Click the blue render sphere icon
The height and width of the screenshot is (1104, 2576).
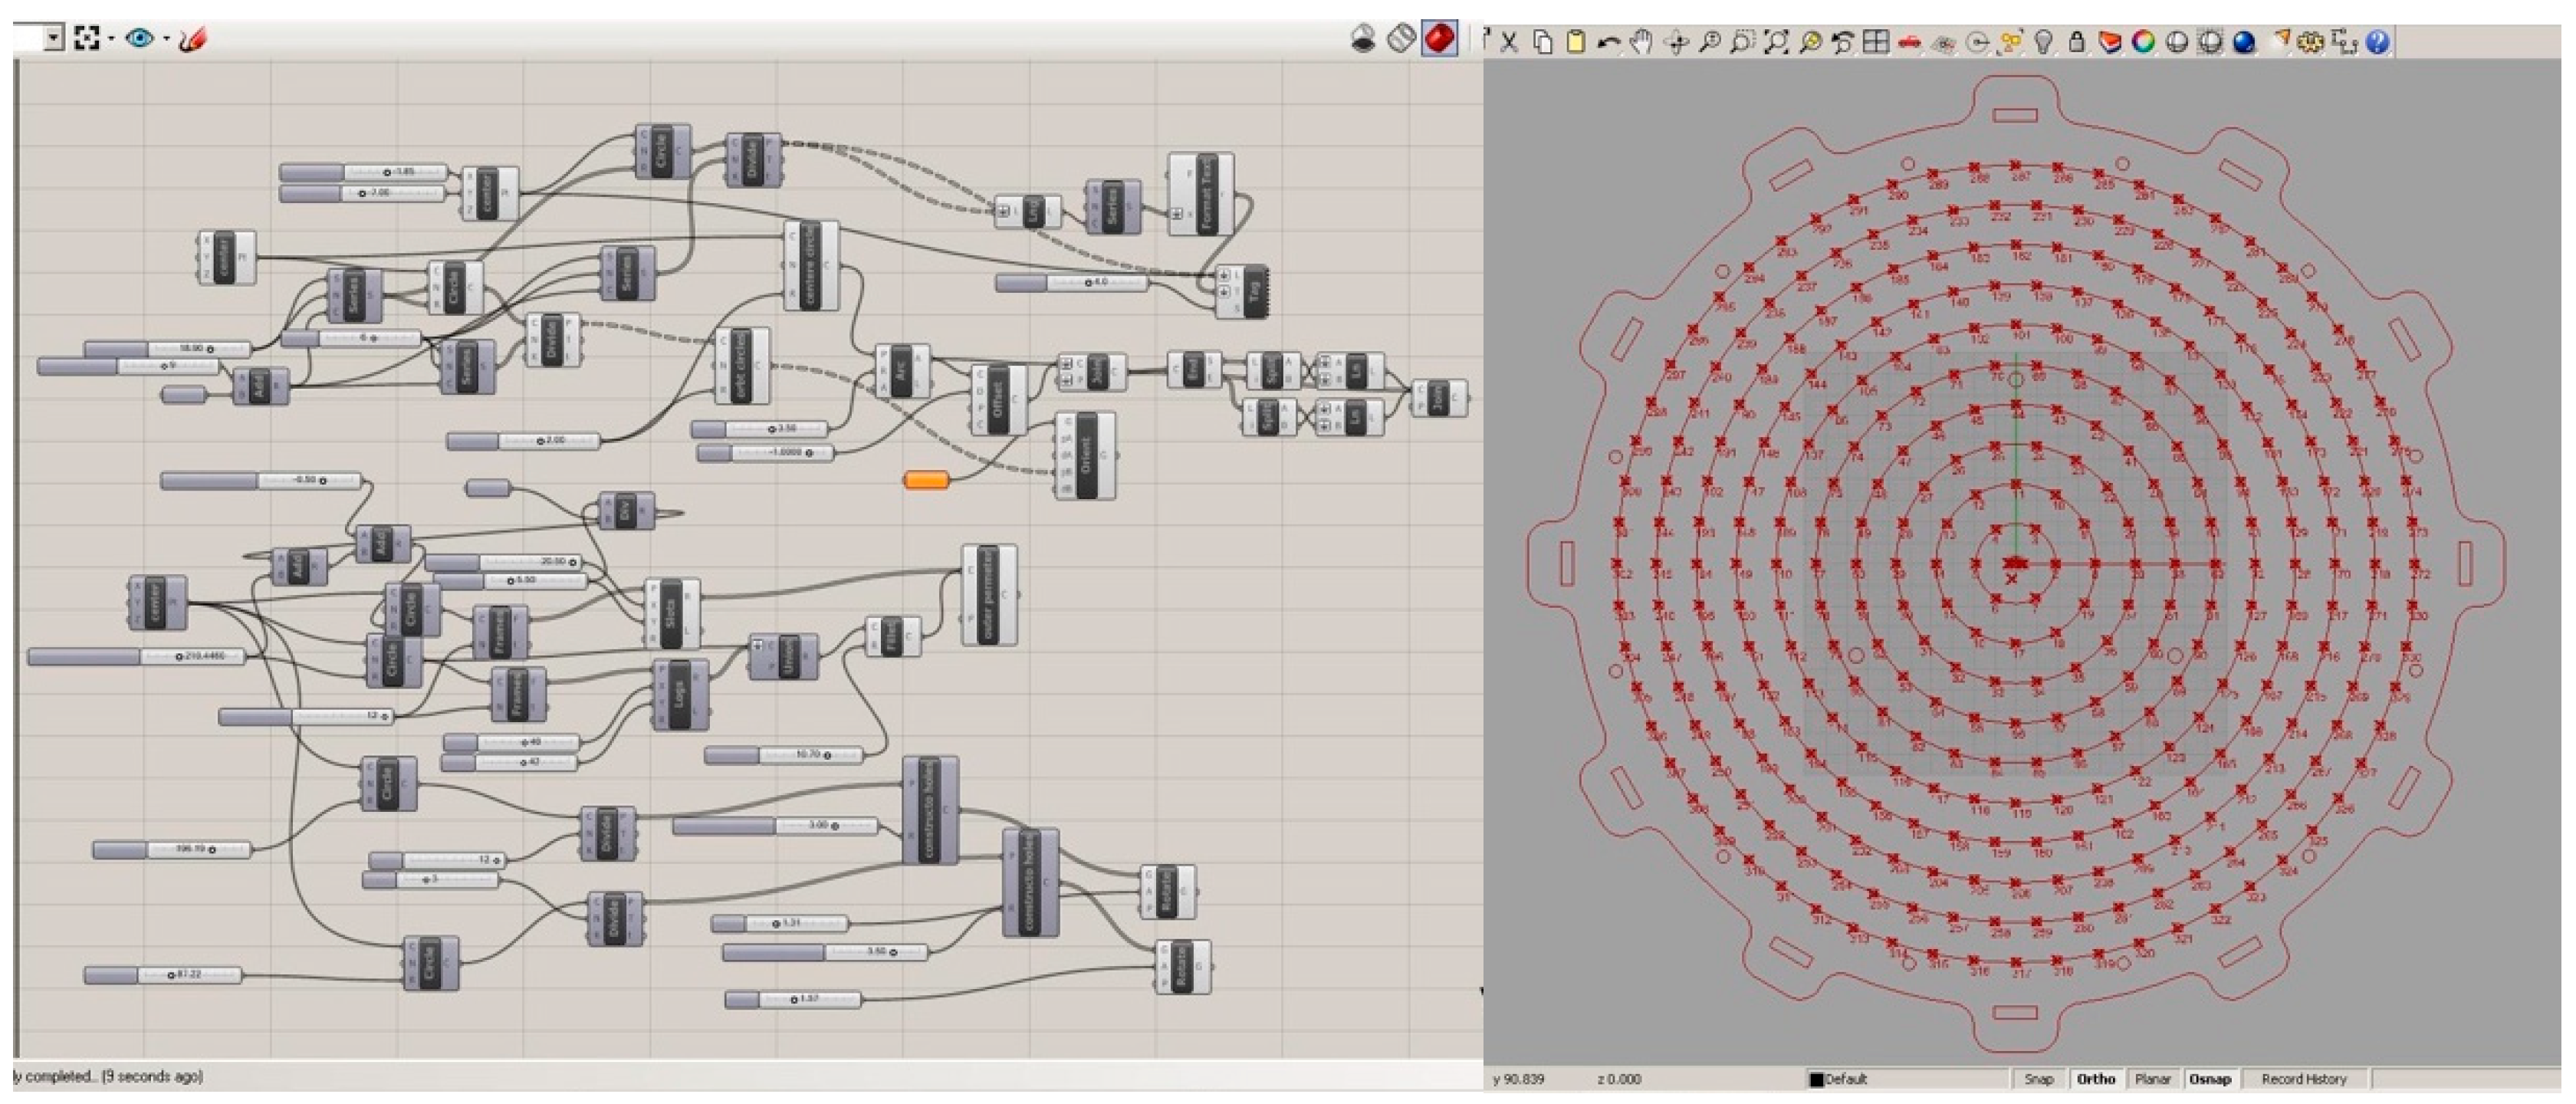(2243, 42)
